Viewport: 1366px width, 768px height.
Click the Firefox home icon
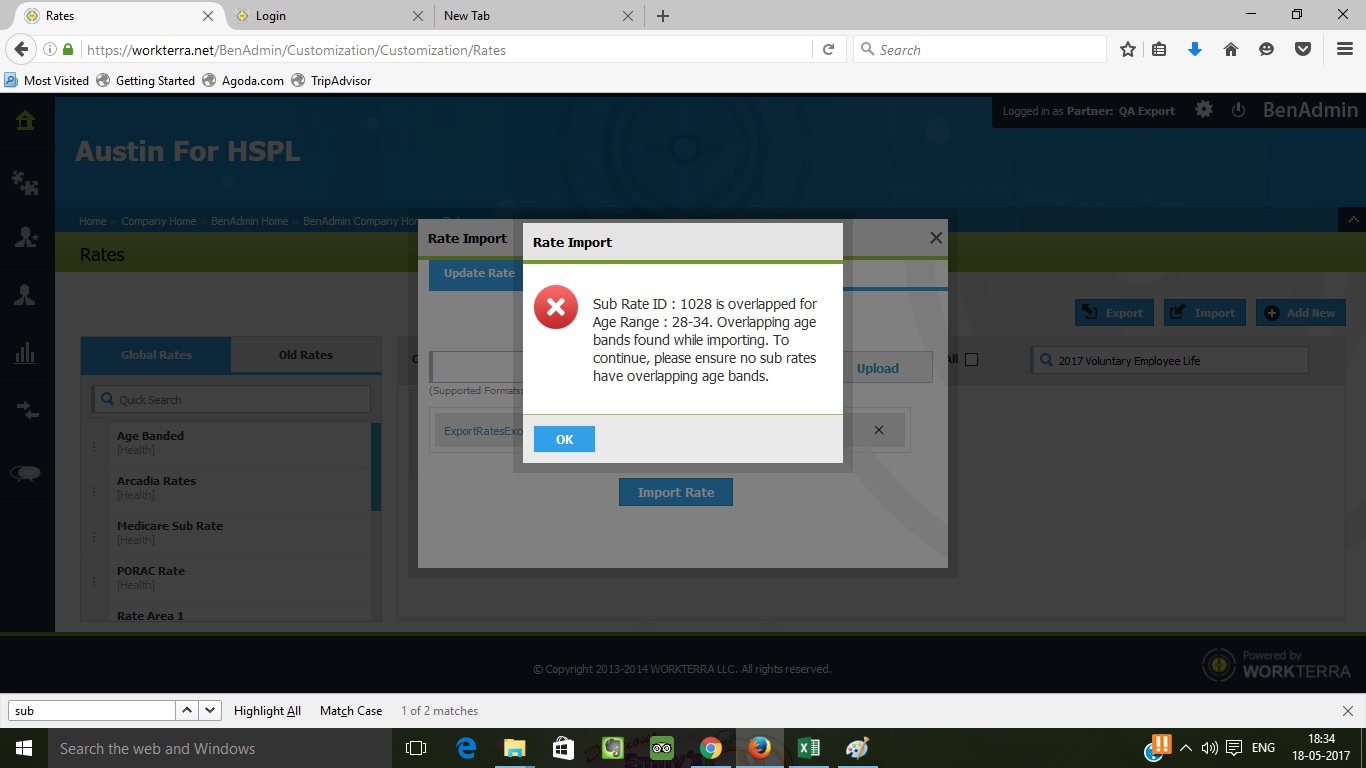[x=1231, y=49]
